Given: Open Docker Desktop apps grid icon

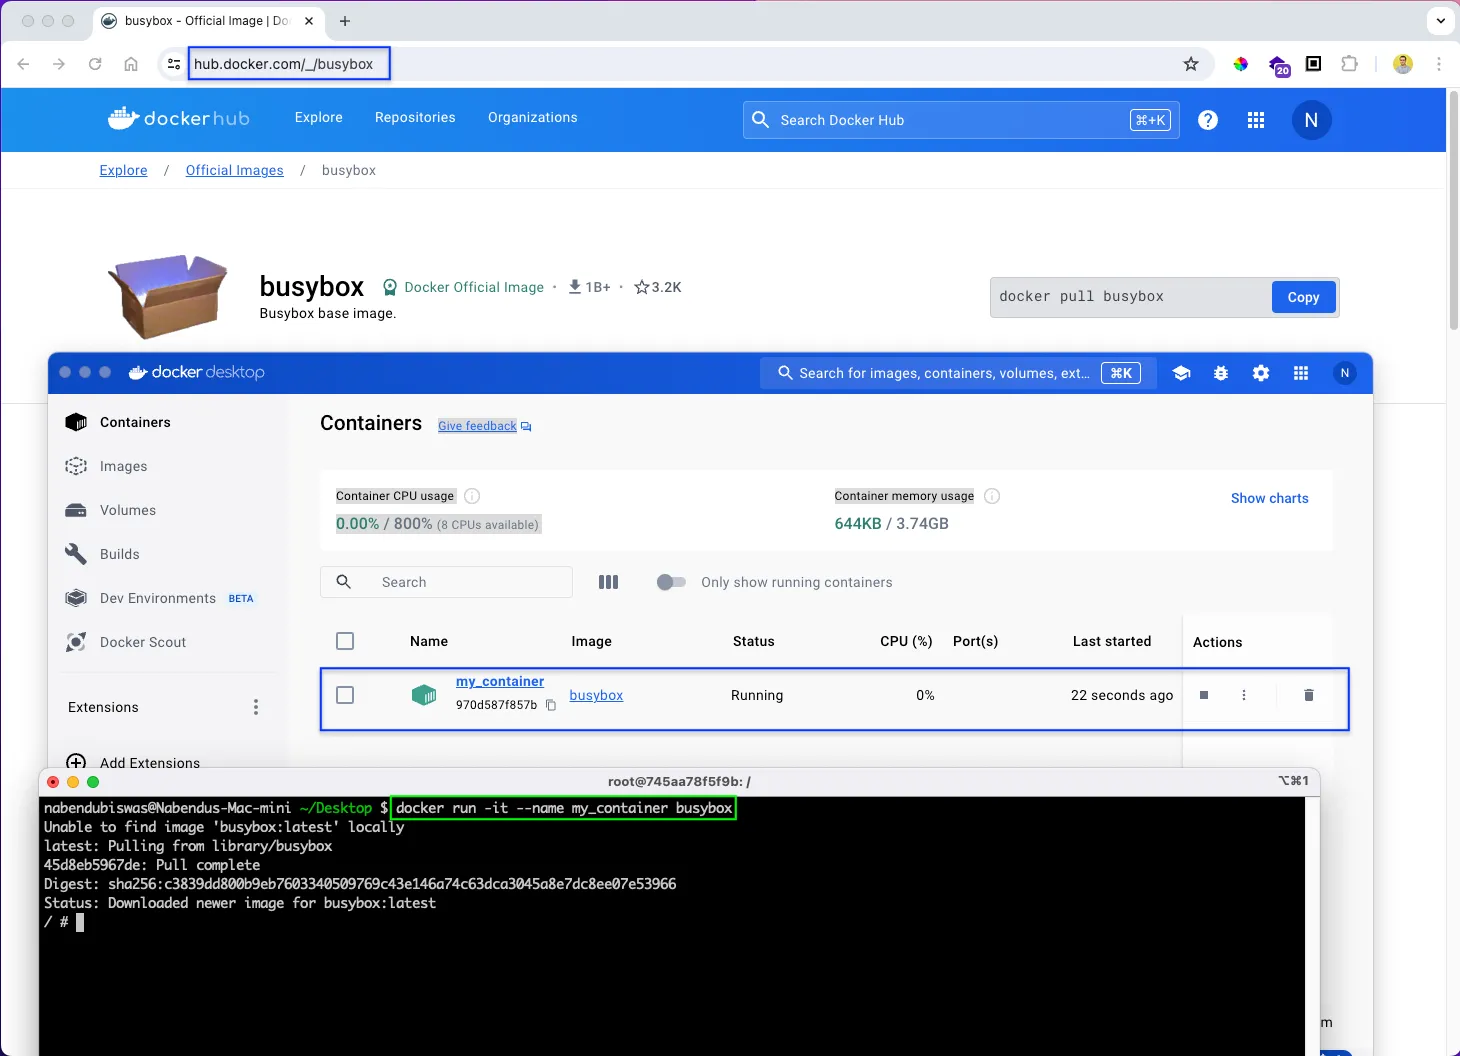Looking at the screenshot, I should click(x=1301, y=373).
